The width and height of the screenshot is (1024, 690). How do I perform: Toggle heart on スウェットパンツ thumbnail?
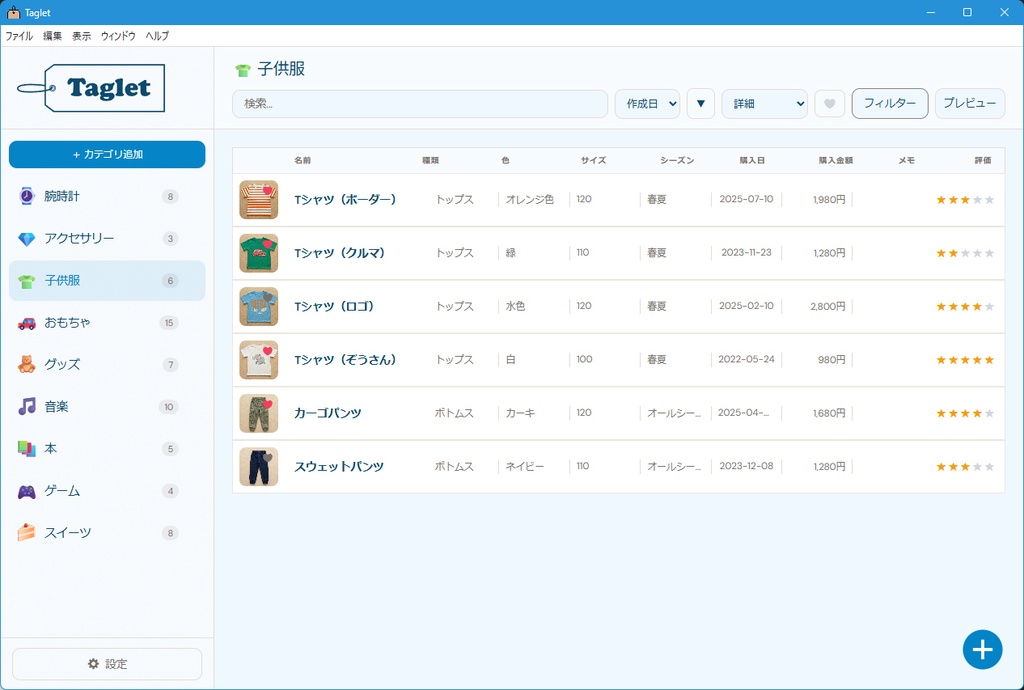click(x=267, y=458)
